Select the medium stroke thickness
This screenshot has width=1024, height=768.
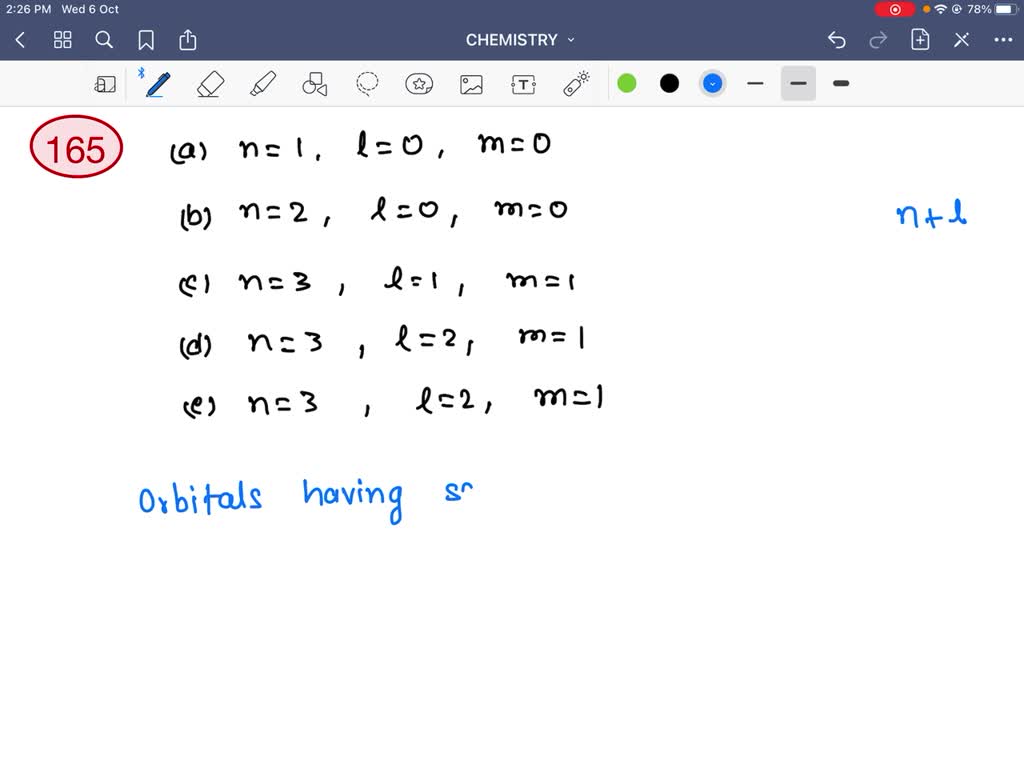point(797,83)
